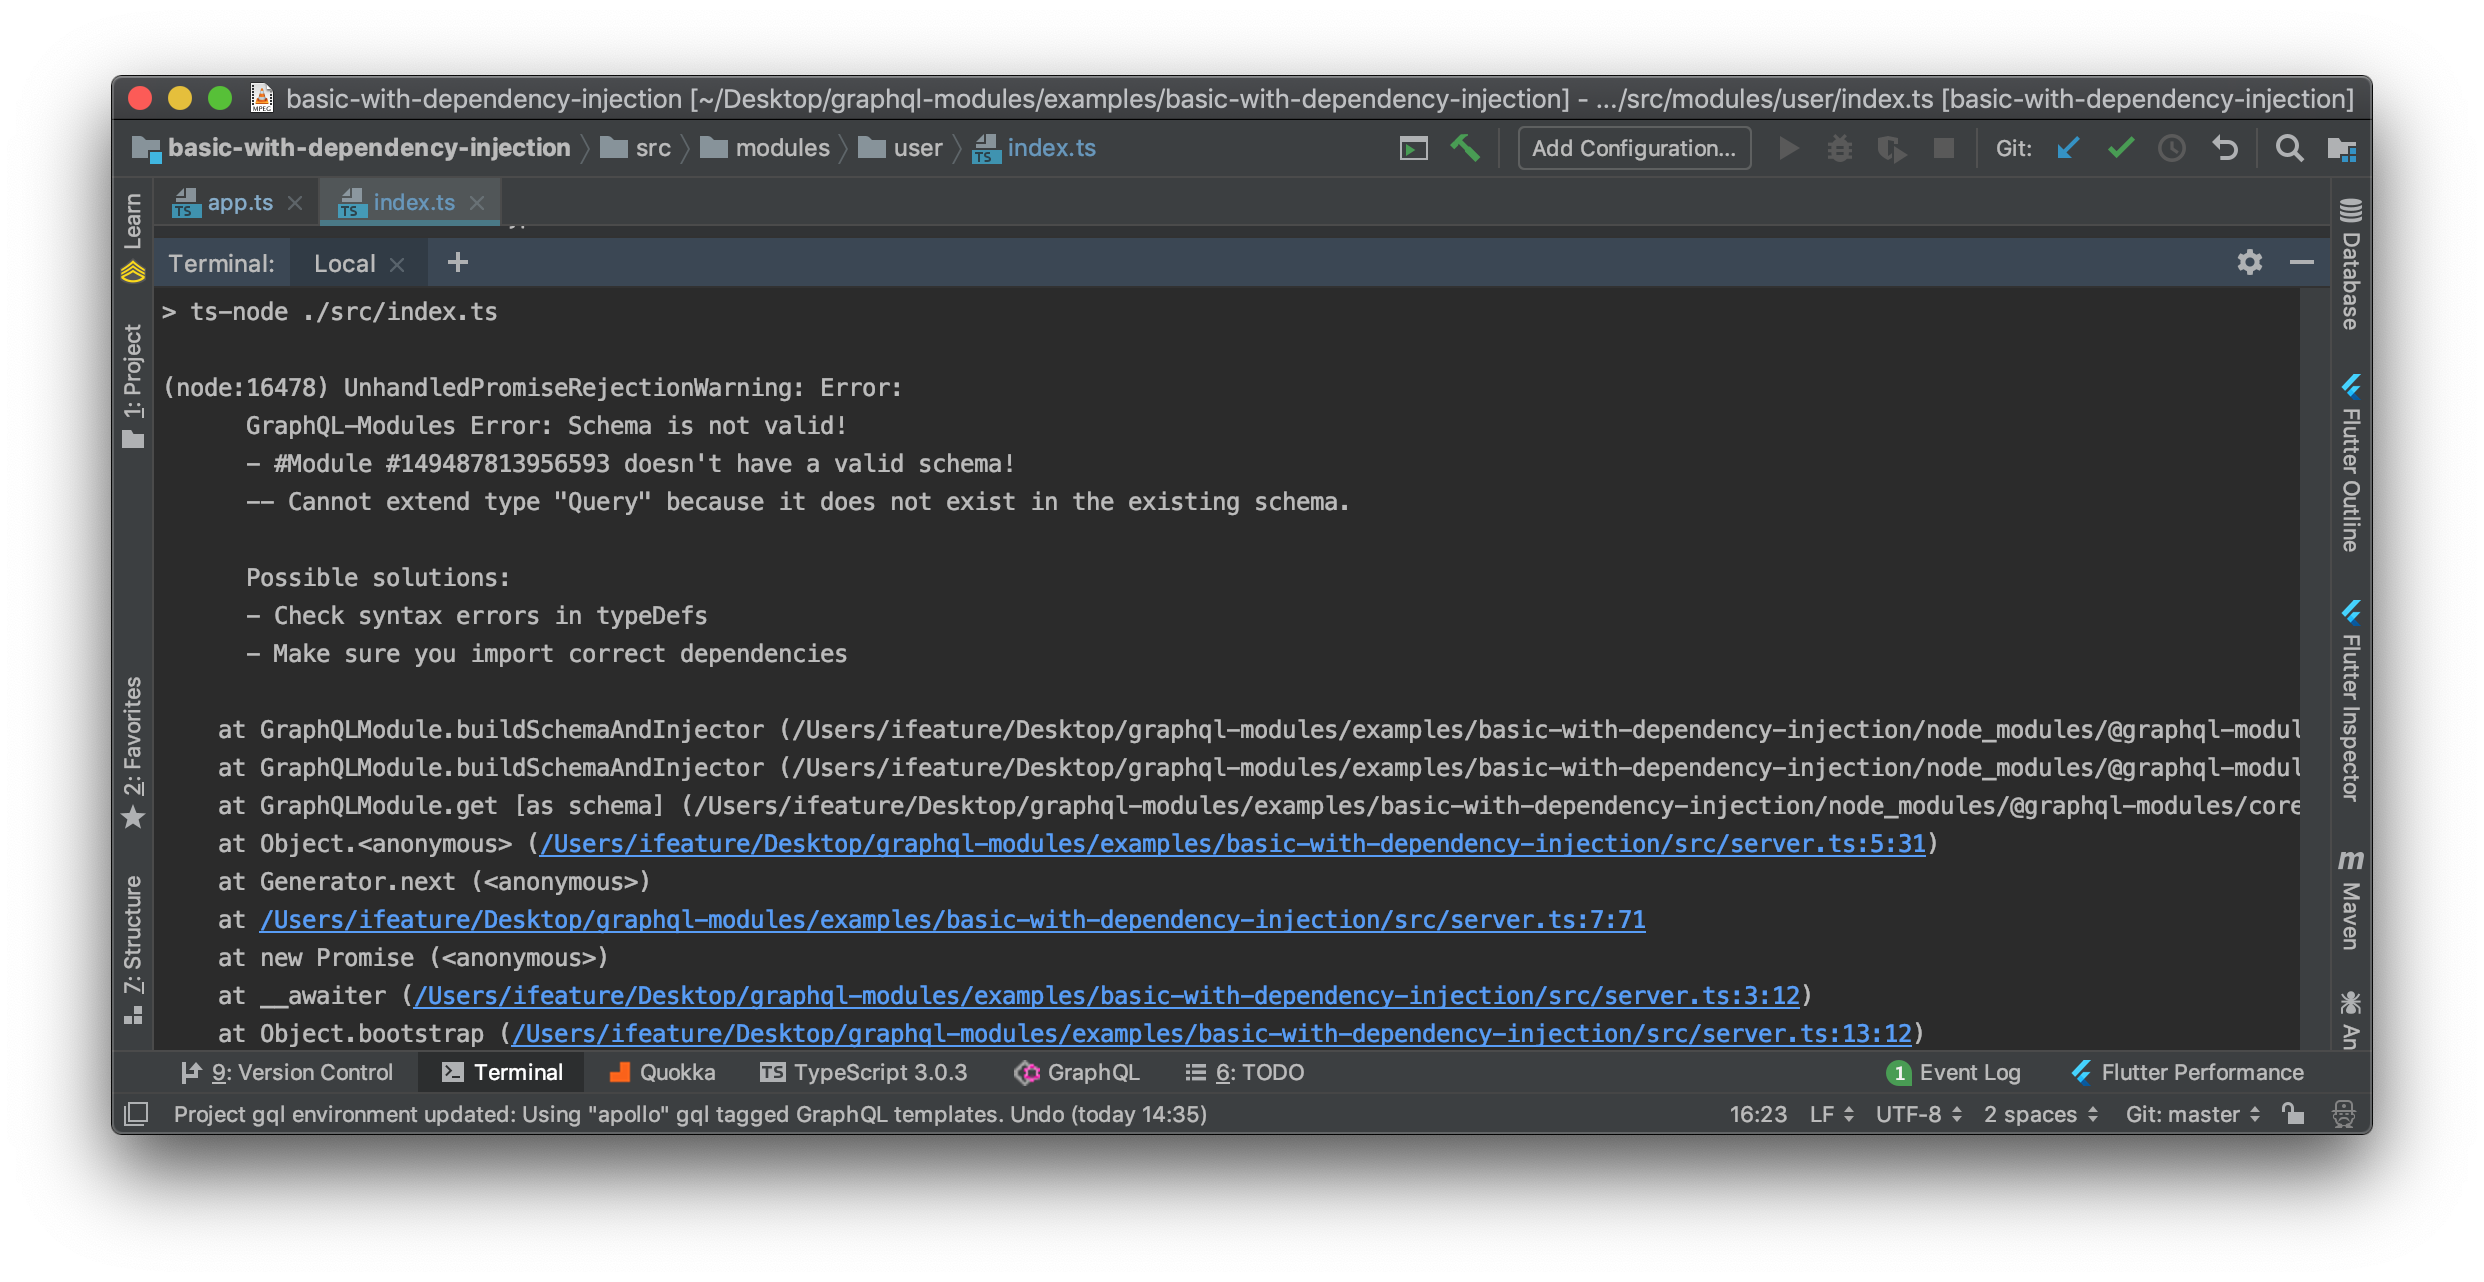
Task: Click the green Build hammer icon
Action: click(x=1465, y=148)
